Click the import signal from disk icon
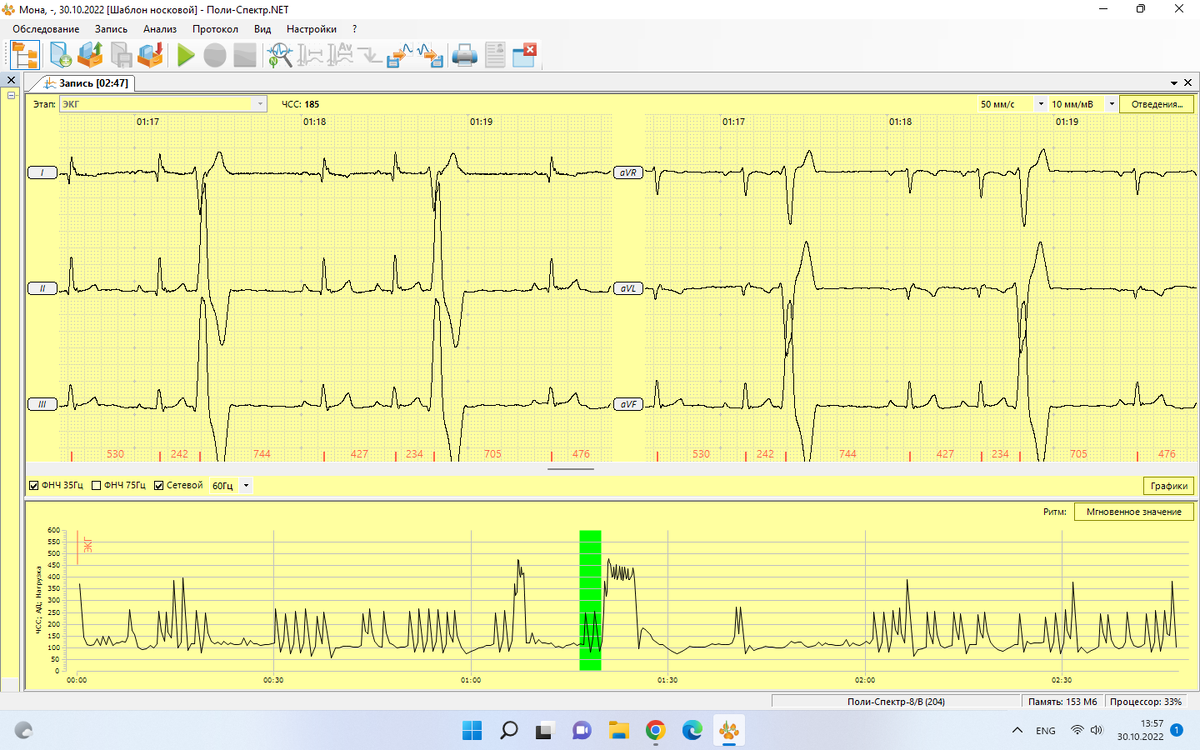This screenshot has width=1200, height=750. tap(431, 55)
